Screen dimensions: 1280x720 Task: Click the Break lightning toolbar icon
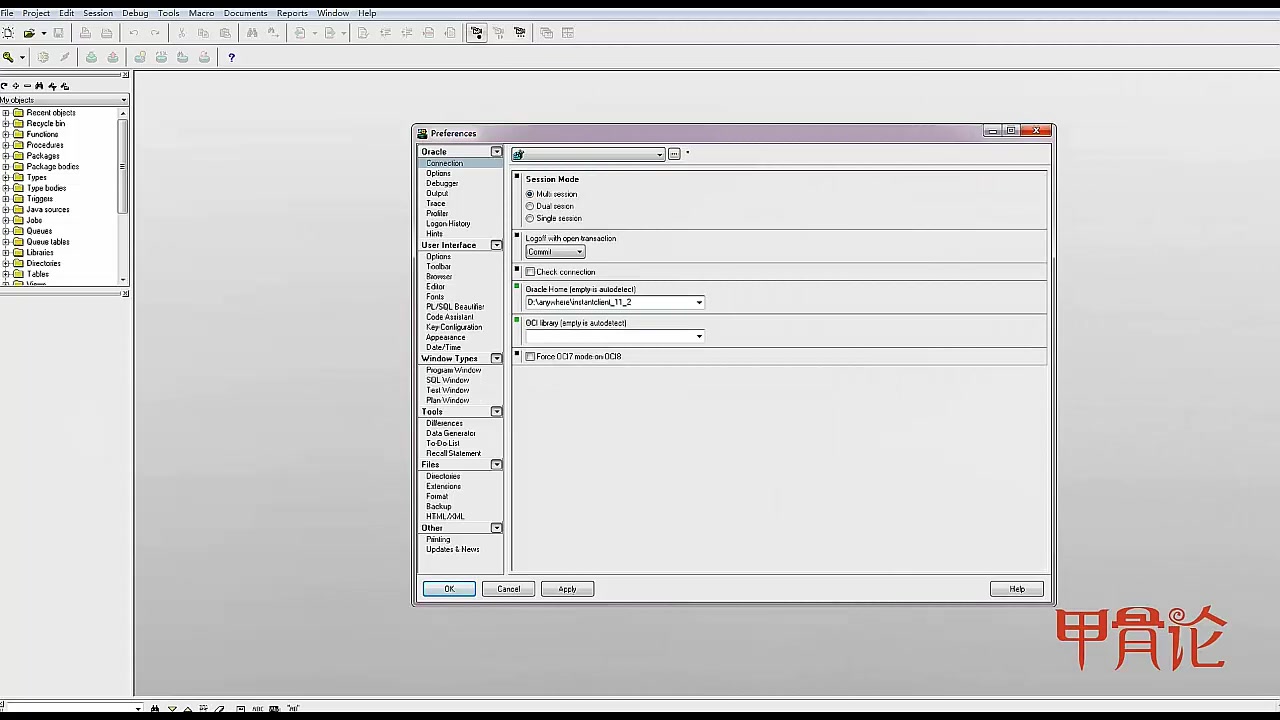(x=64, y=57)
